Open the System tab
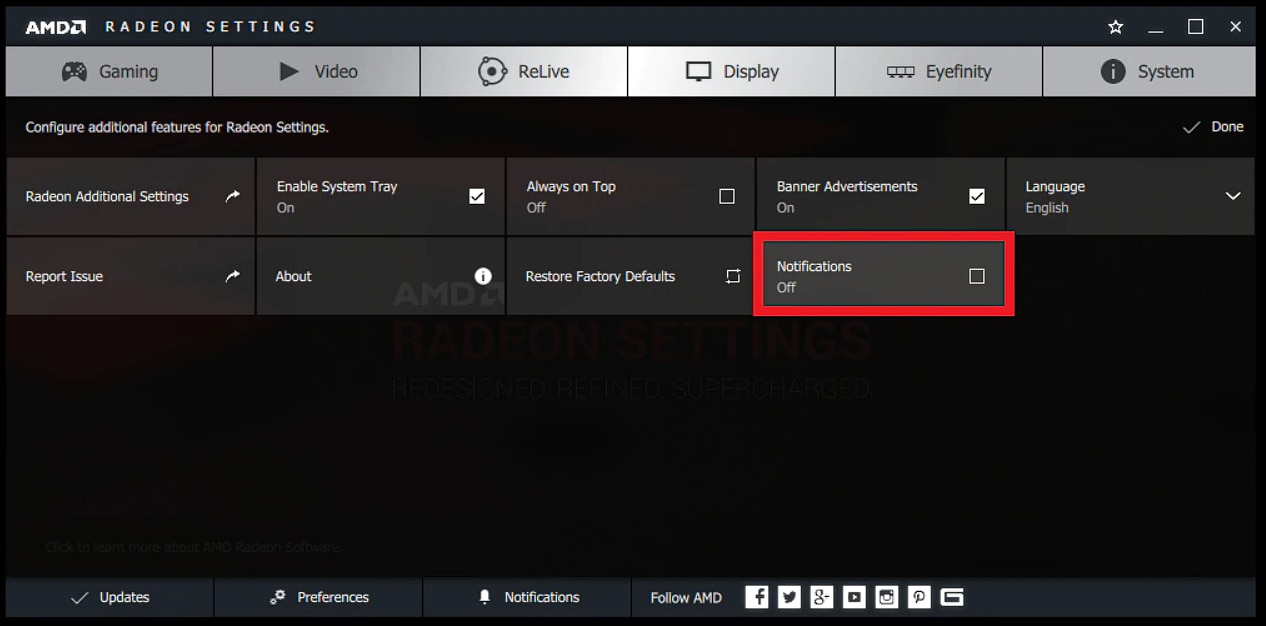The width and height of the screenshot is (1266, 626). pos(1148,71)
